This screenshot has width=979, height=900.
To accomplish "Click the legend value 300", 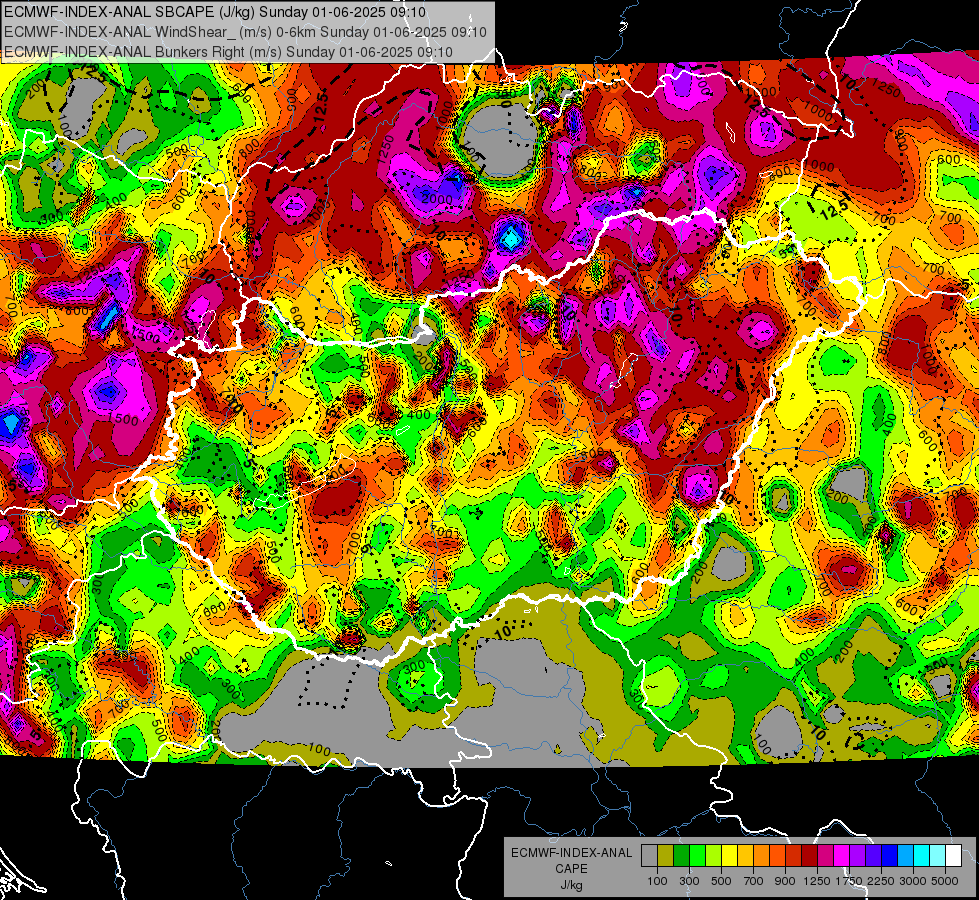I will tap(689, 881).
